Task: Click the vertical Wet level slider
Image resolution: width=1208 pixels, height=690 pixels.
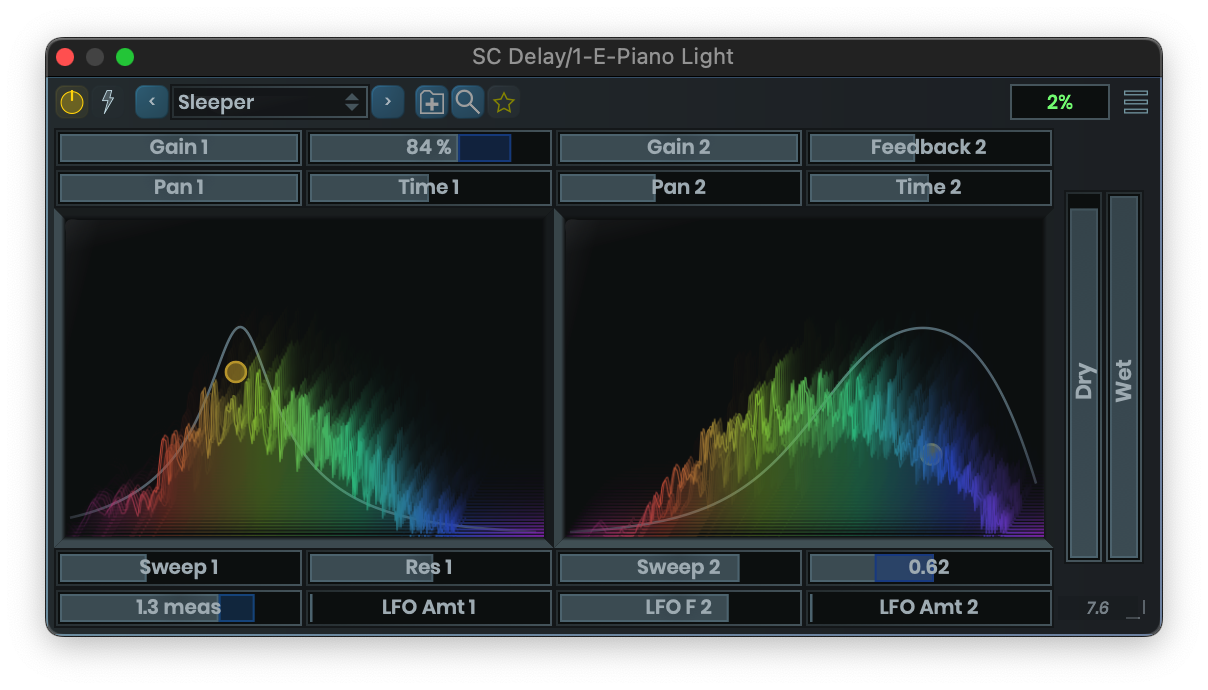Action: click(1124, 377)
